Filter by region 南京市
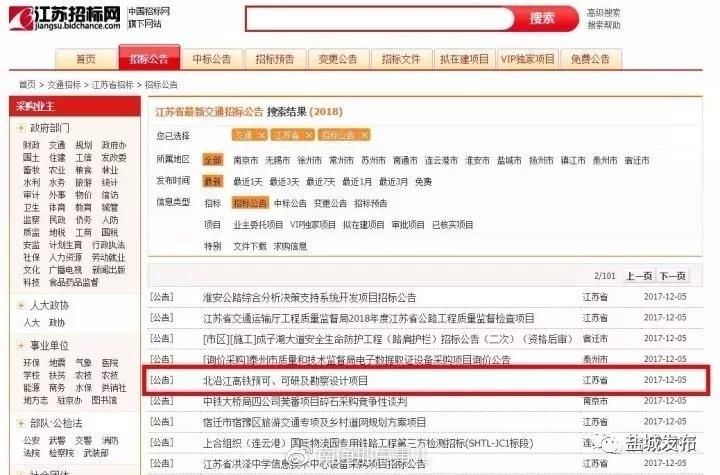 (x=246, y=160)
